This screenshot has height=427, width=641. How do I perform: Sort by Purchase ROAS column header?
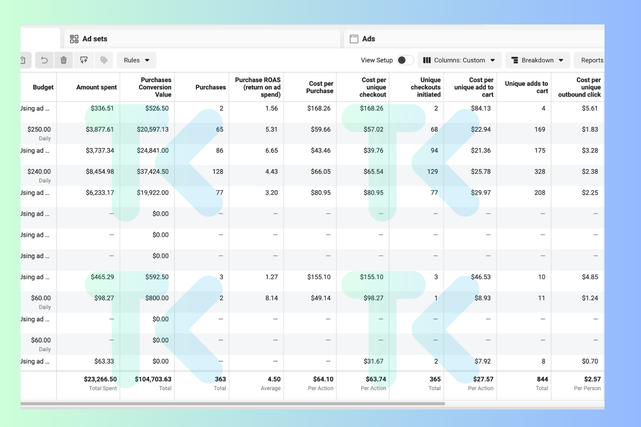(258, 87)
